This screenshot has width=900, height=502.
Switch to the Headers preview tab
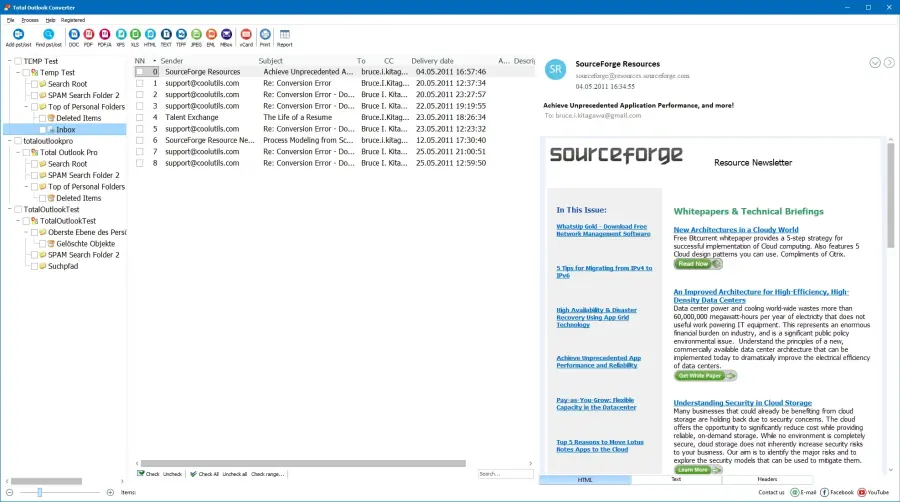[767, 480]
